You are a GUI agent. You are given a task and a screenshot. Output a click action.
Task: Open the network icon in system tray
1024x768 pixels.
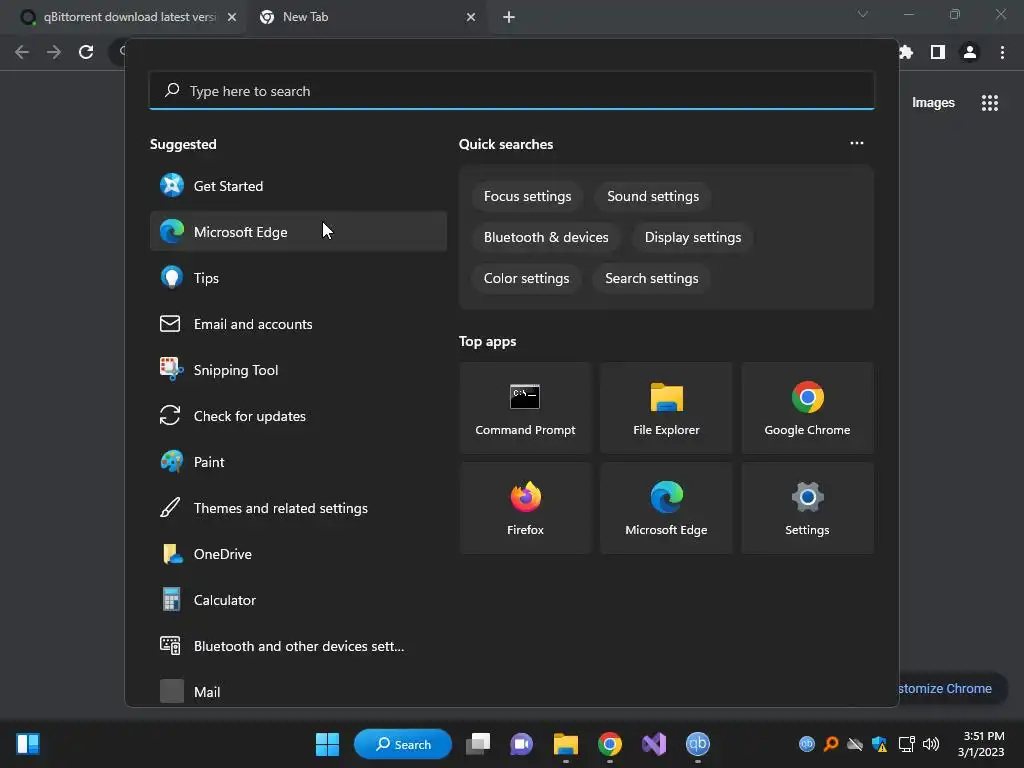906,744
